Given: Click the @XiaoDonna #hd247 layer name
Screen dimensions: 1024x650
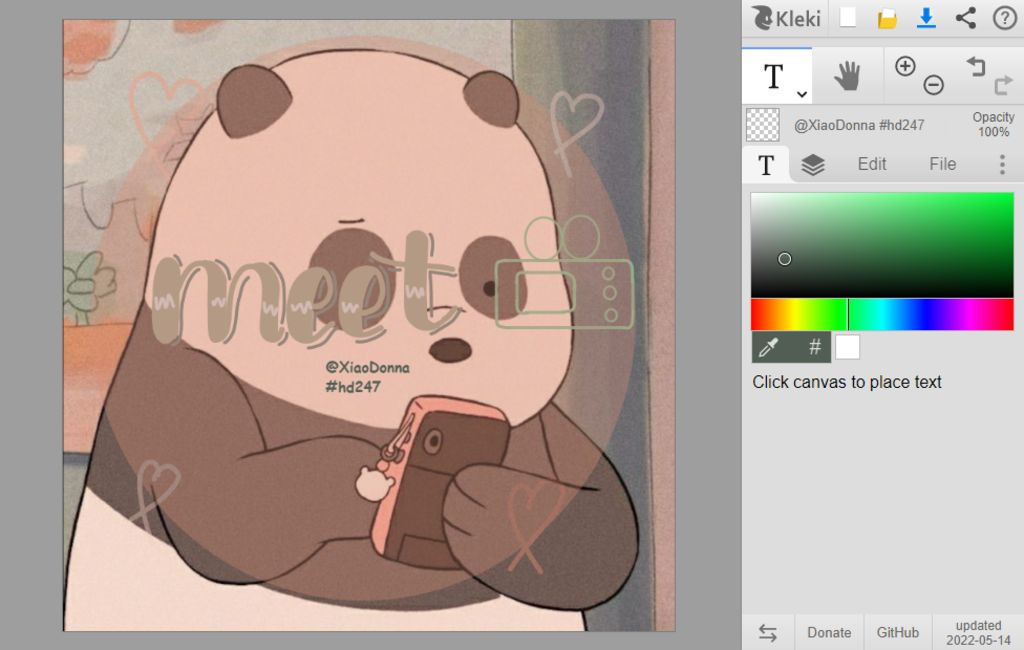Looking at the screenshot, I should 859,125.
